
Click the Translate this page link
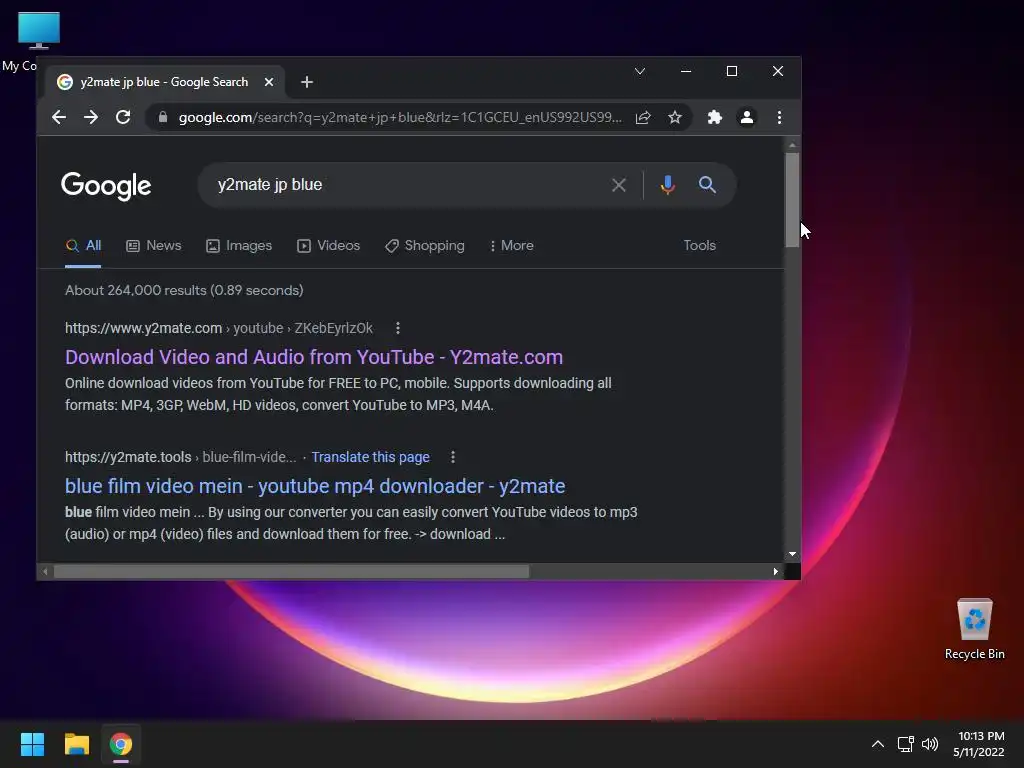[x=370, y=457]
